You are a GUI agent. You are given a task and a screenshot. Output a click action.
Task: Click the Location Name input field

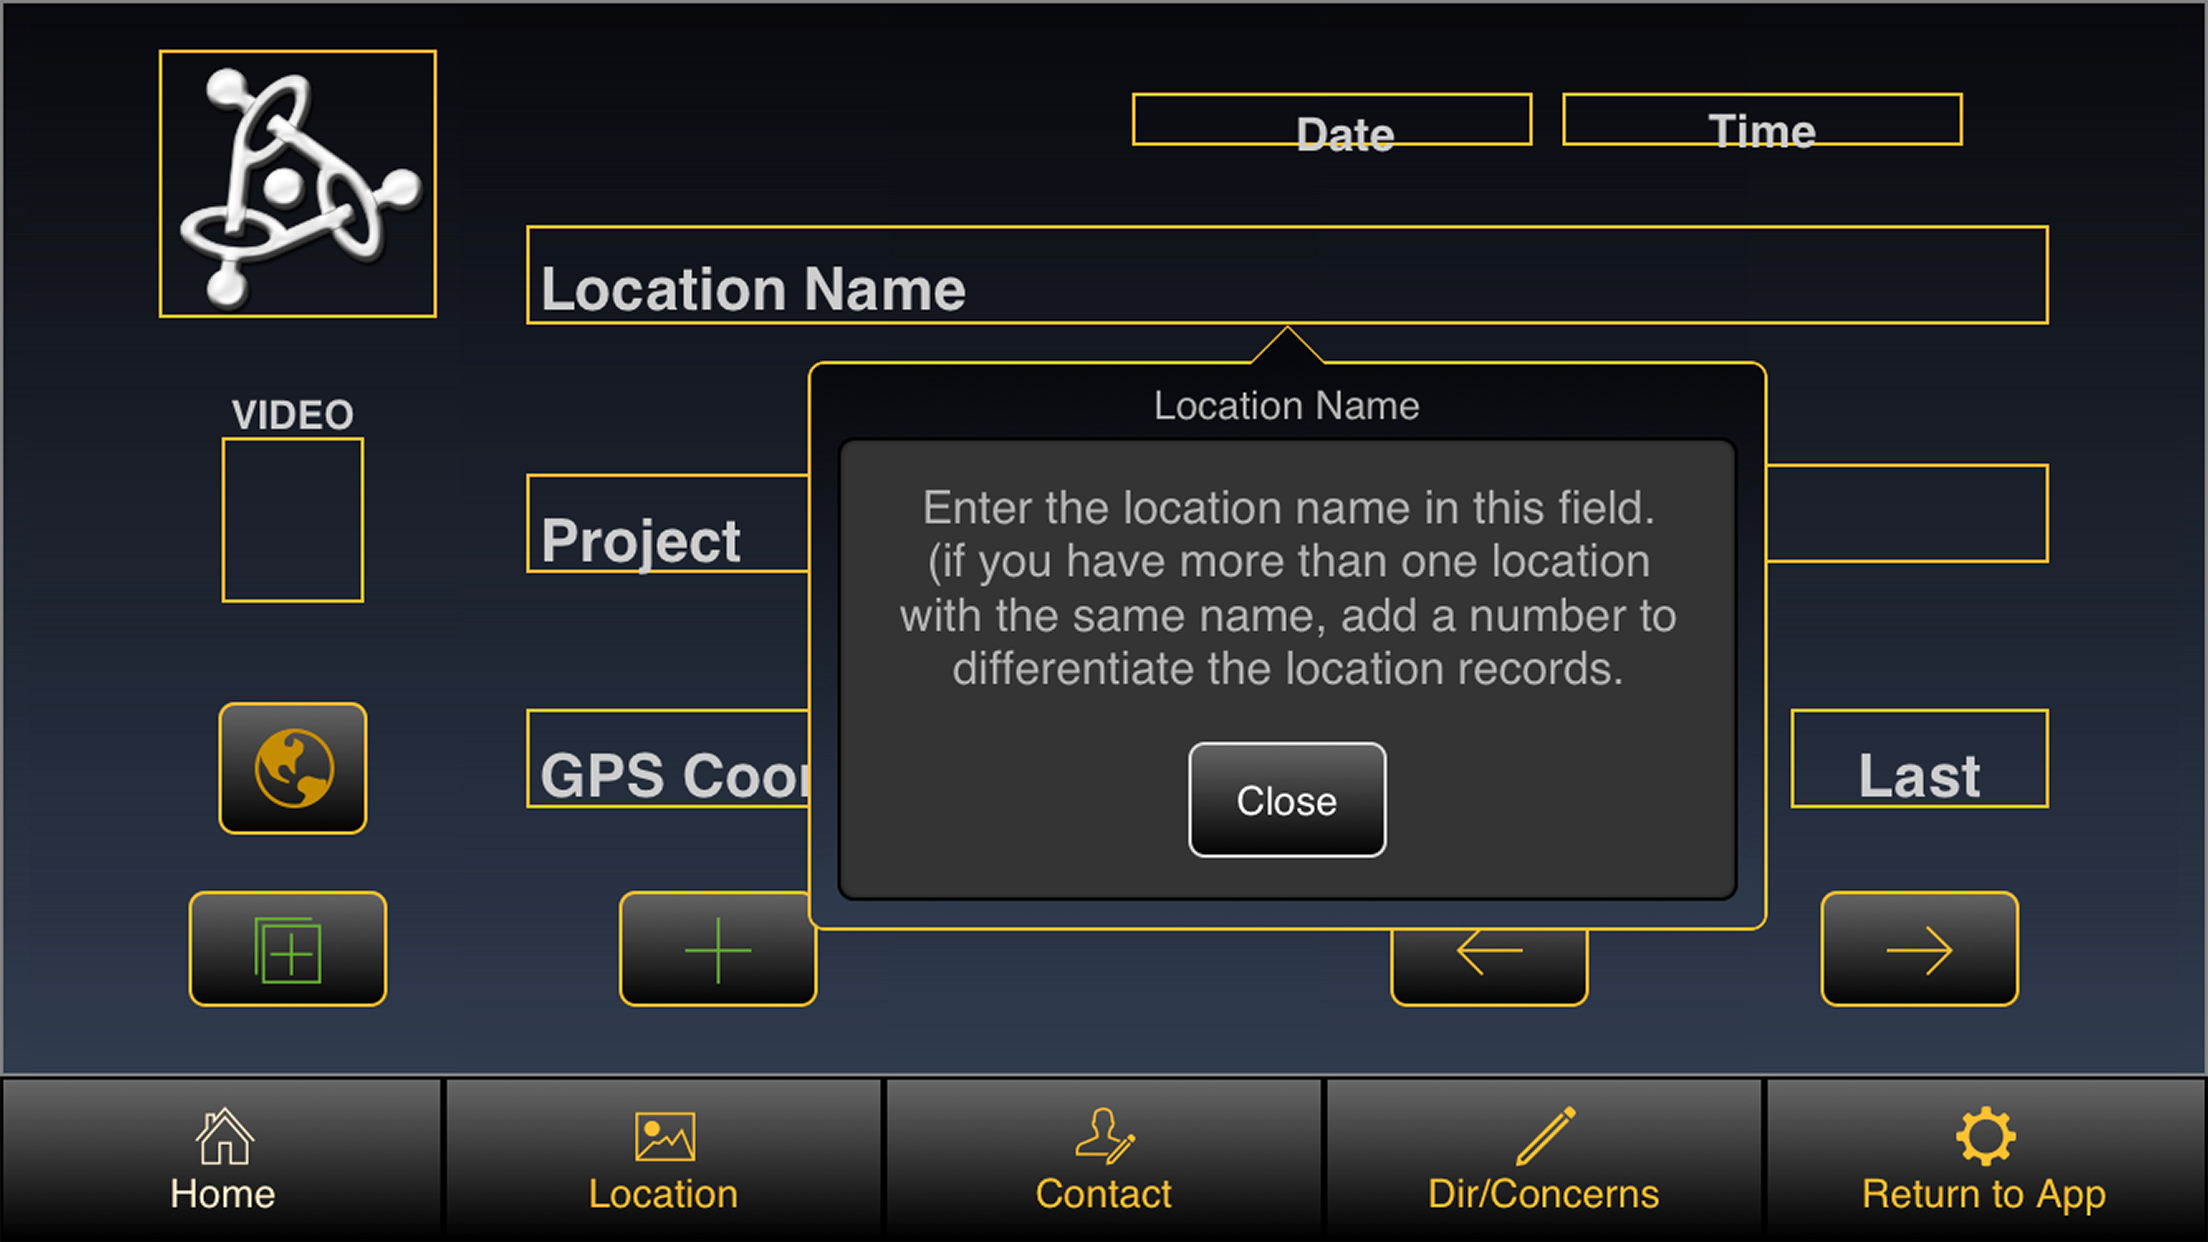click(1287, 275)
